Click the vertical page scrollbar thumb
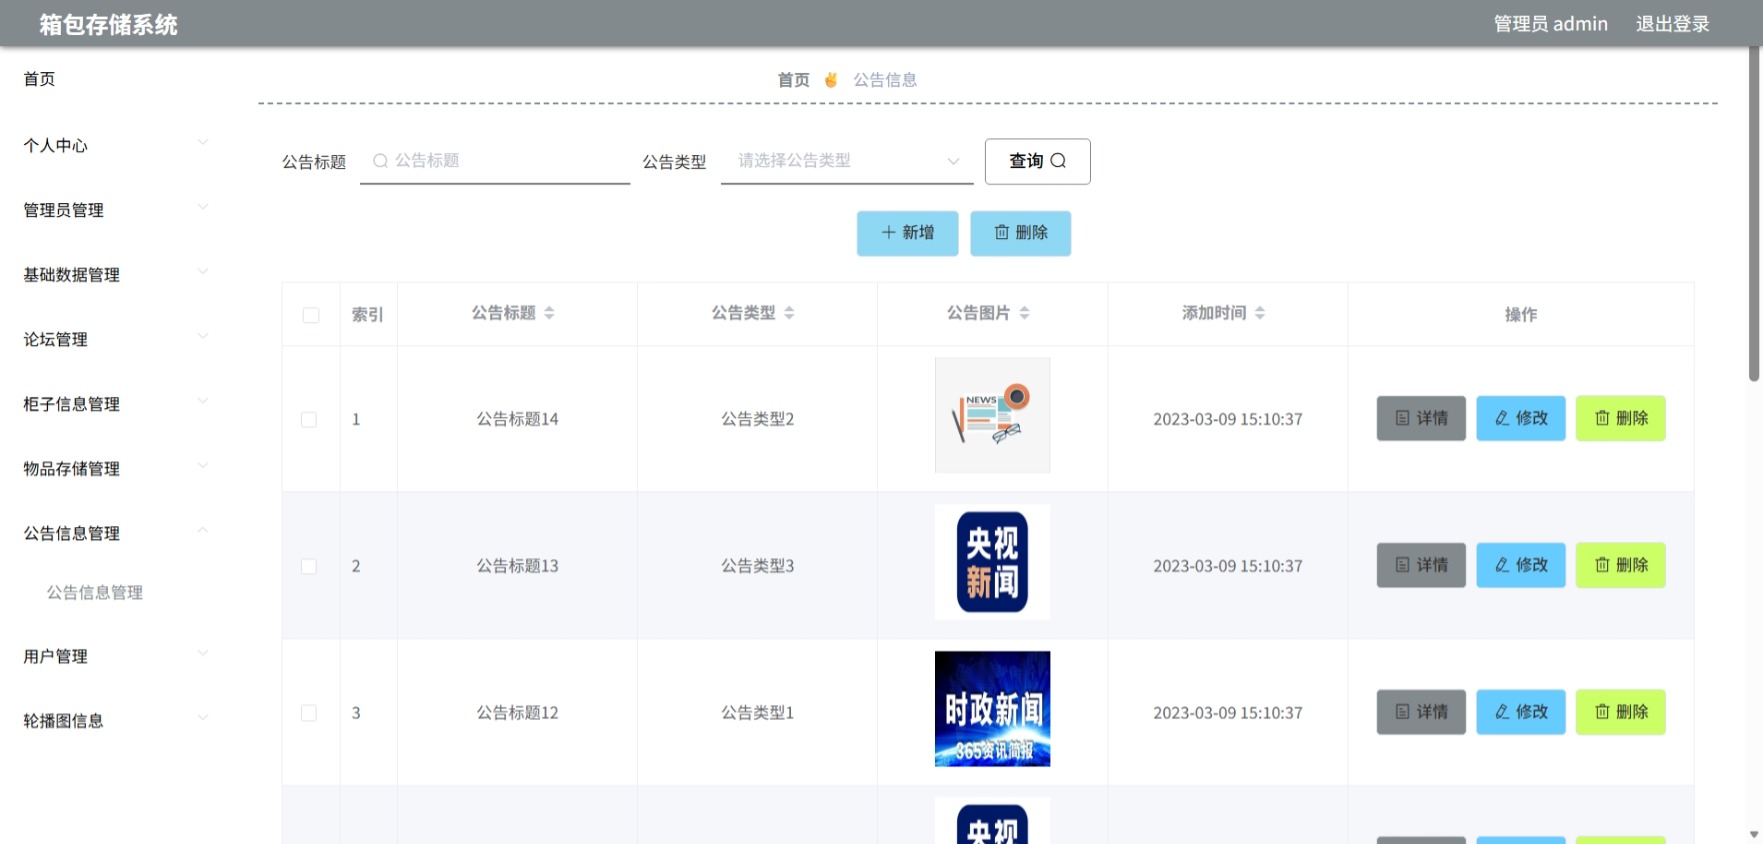This screenshot has height=844, width=1763. click(1753, 213)
